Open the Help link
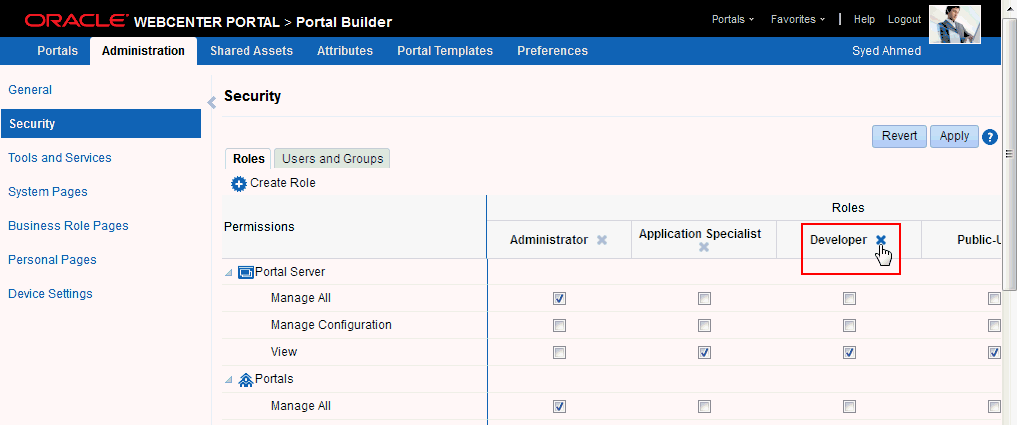The width and height of the screenshot is (1017, 425). [864, 19]
